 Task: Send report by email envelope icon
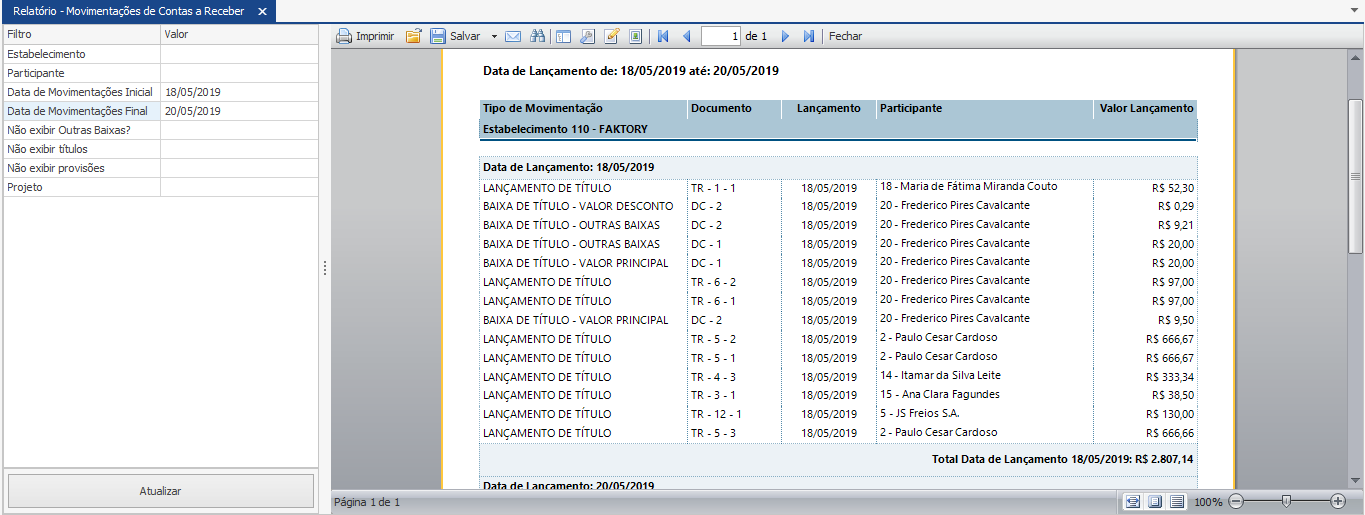513,36
